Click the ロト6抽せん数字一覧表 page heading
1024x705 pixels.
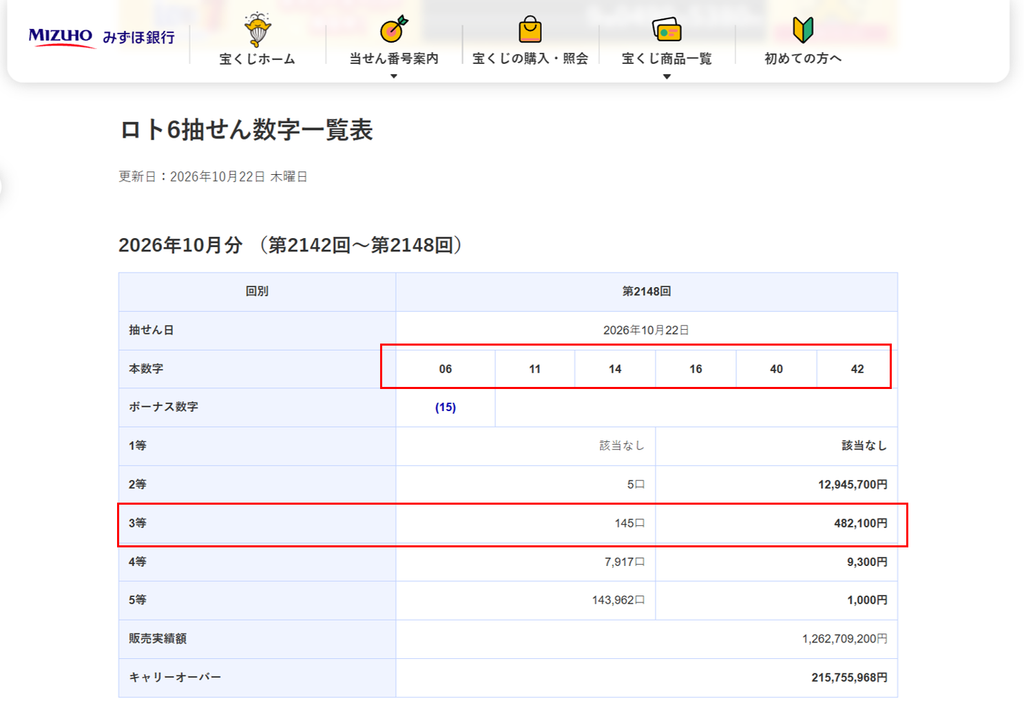click(246, 129)
